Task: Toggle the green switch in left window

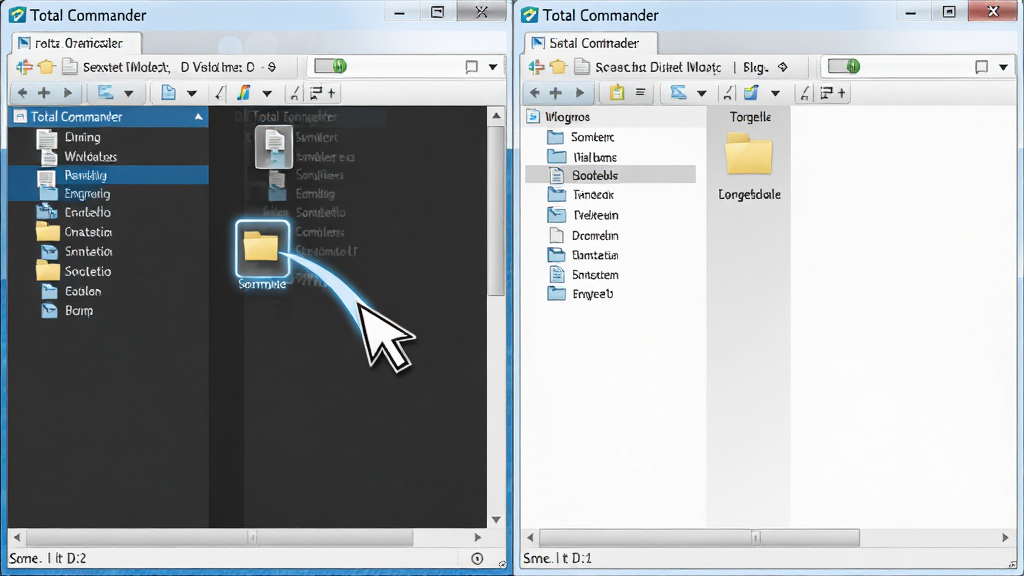Action: (x=330, y=66)
